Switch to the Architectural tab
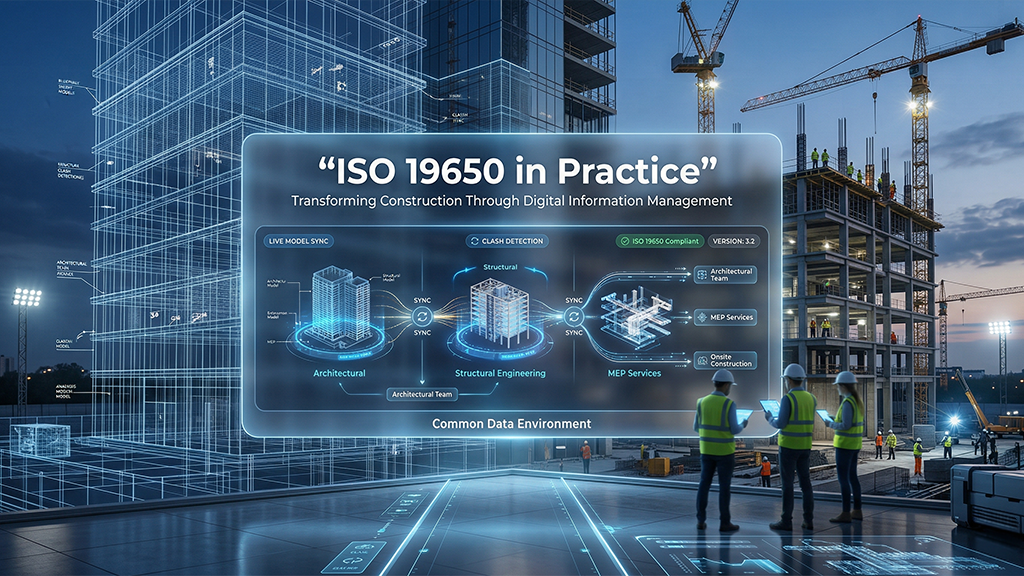The width and height of the screenshot is (1024, 576). pyautogui.click(x=340, y=373)
